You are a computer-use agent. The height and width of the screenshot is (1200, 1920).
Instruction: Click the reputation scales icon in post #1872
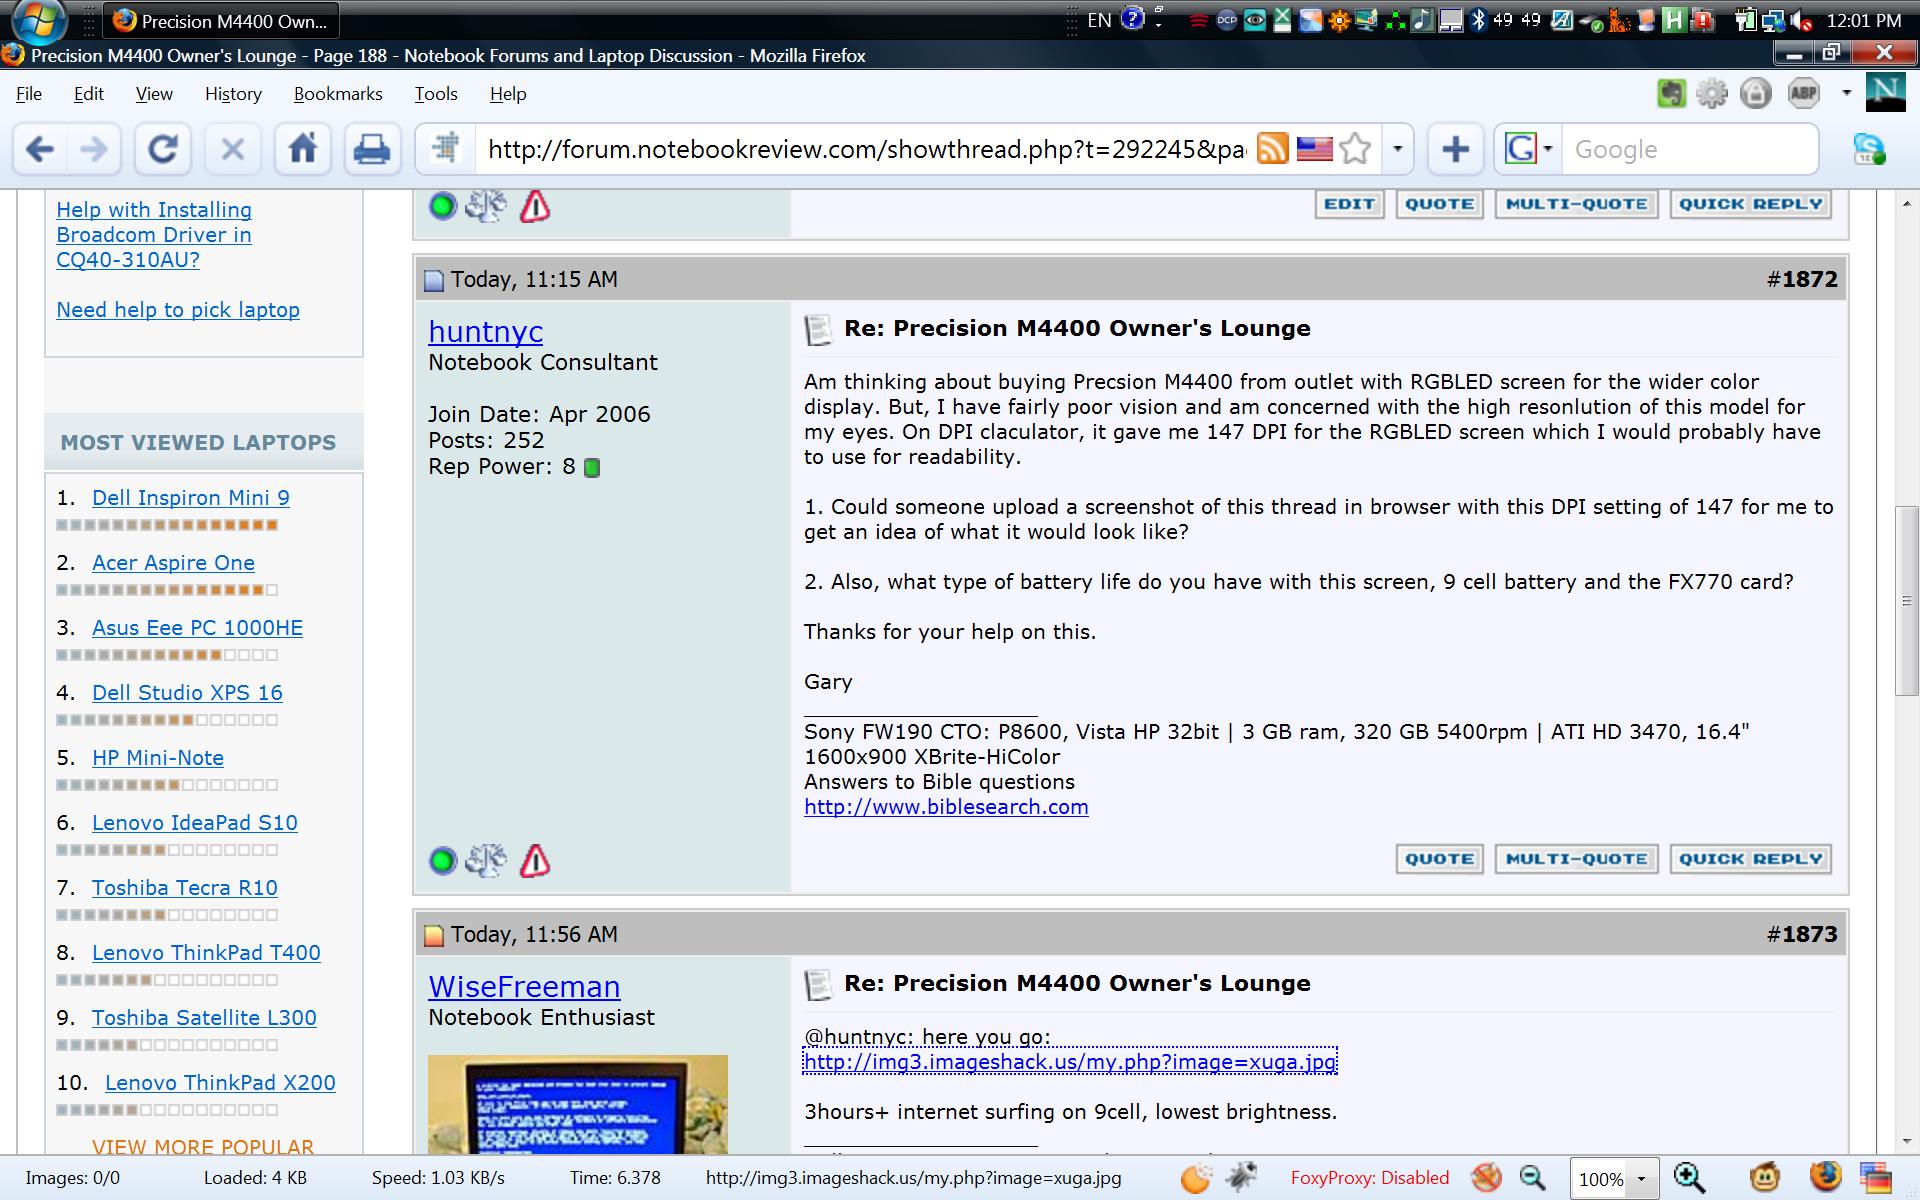(486, 860)
